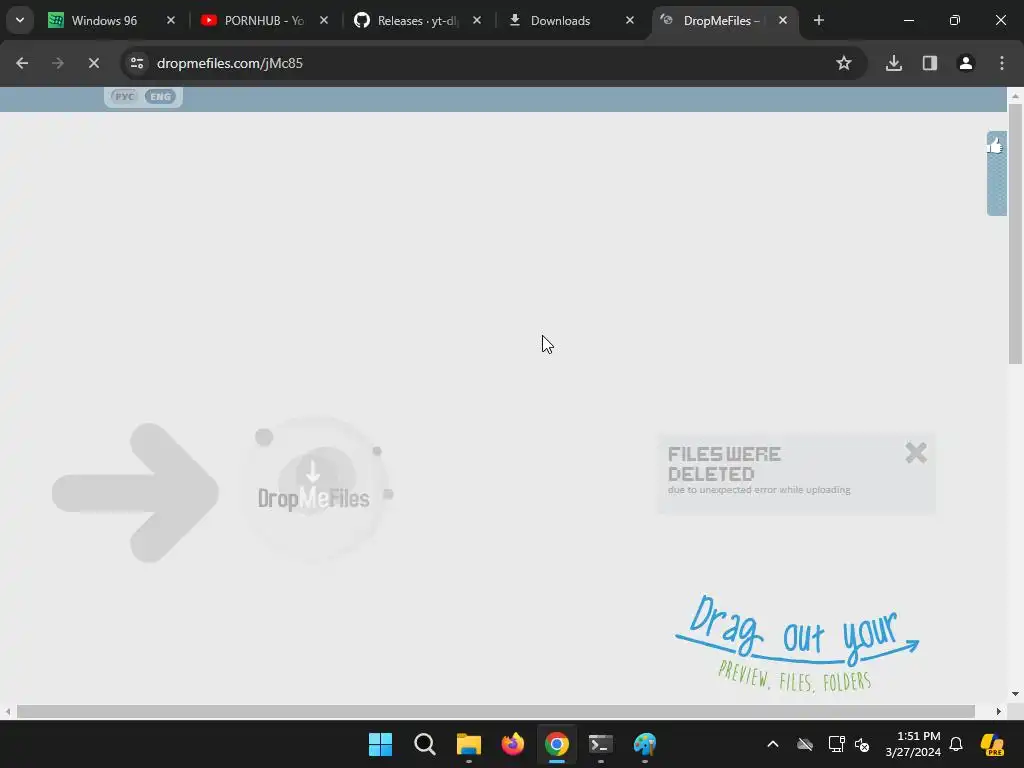Open the Windows Start menu
Screen dimensions: 1024x768
(x=380, y=744)
